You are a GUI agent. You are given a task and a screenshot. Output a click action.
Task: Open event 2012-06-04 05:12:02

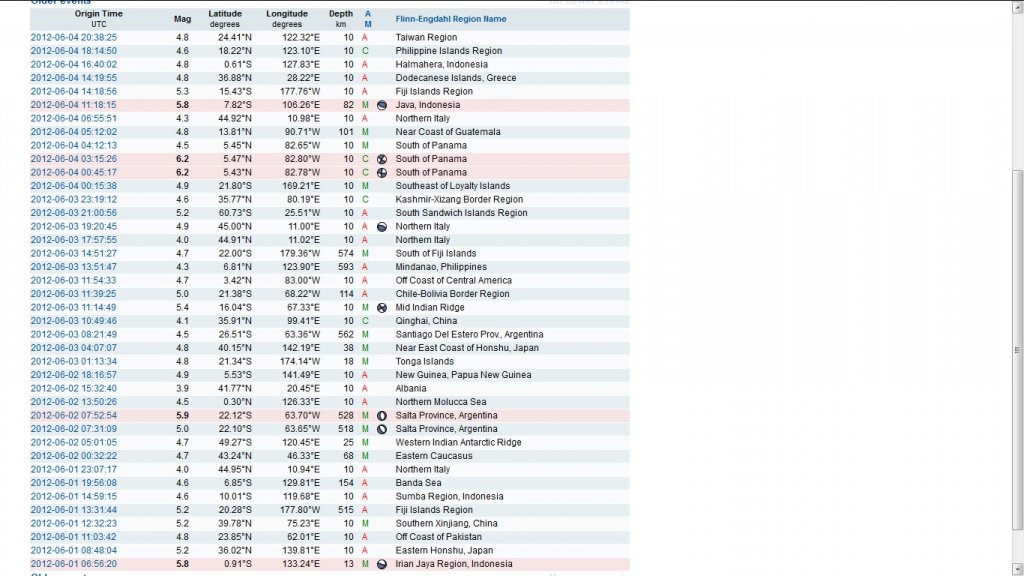[x=74, y=132]
